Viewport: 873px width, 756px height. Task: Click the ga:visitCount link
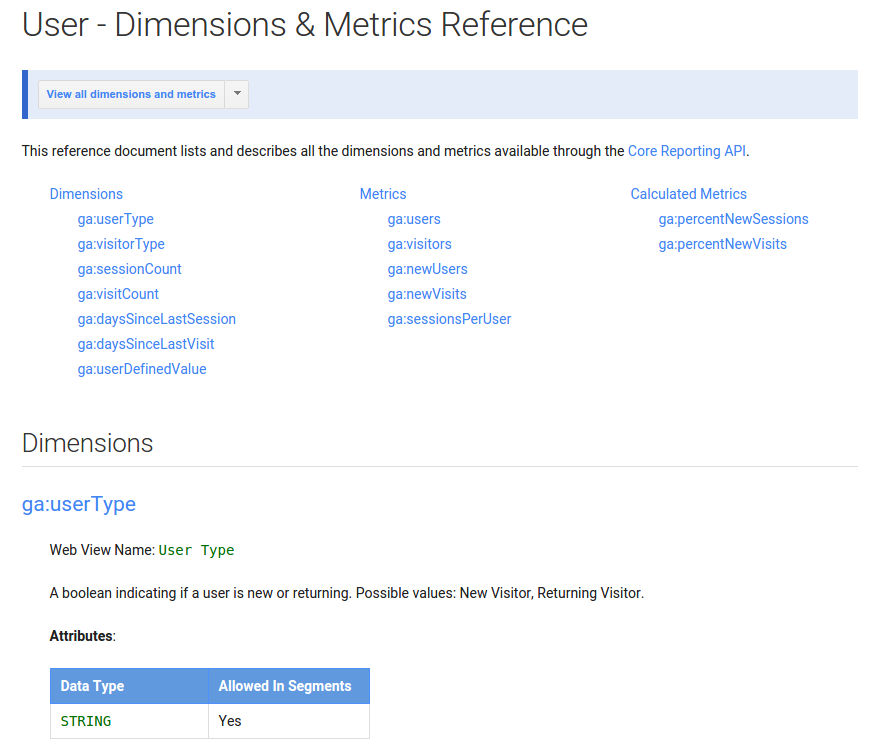click(118, 294)
